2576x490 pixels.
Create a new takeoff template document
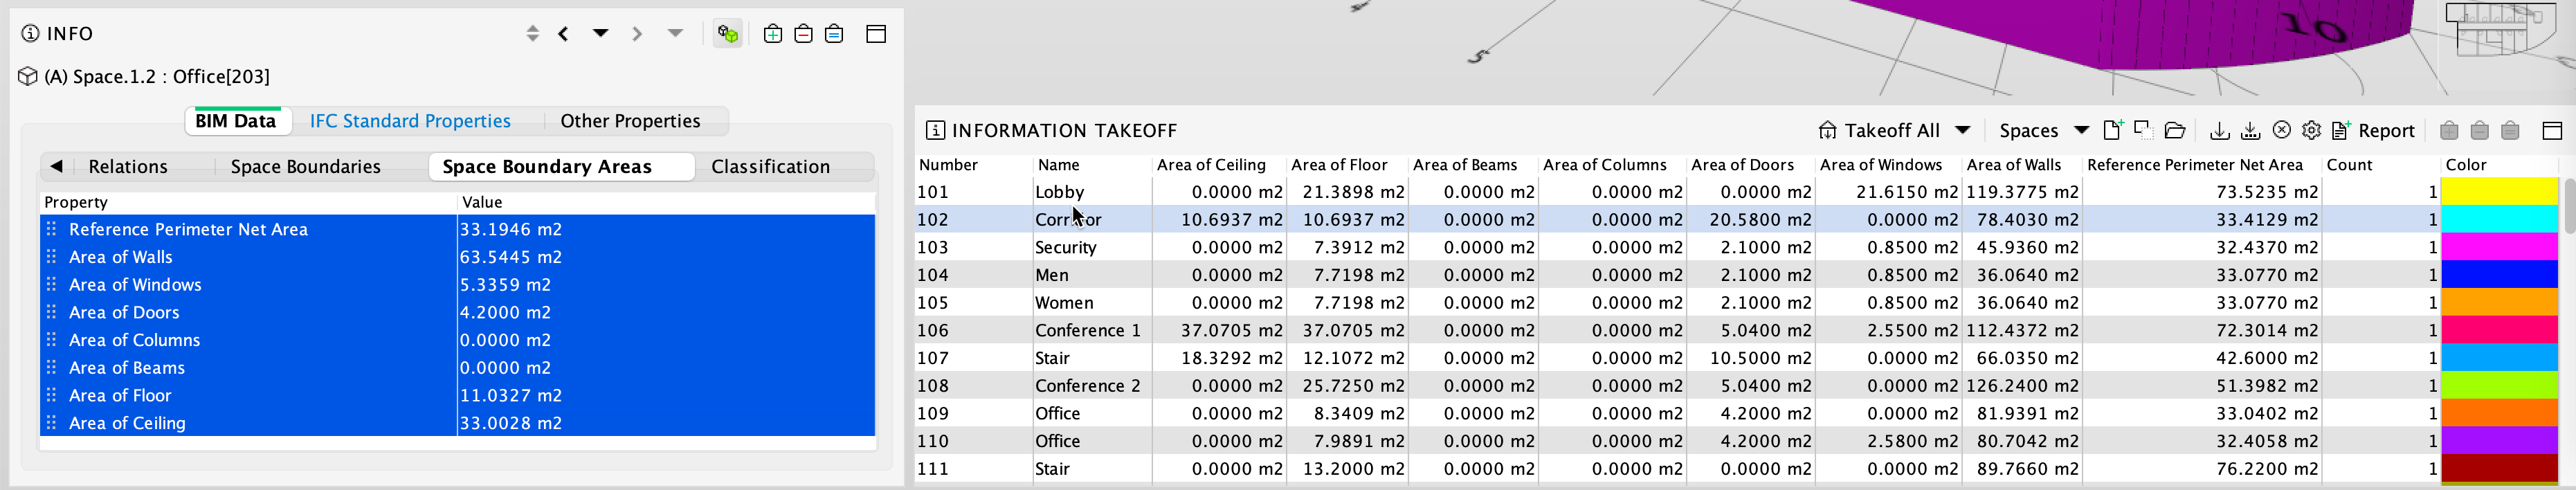(2112, 130)
